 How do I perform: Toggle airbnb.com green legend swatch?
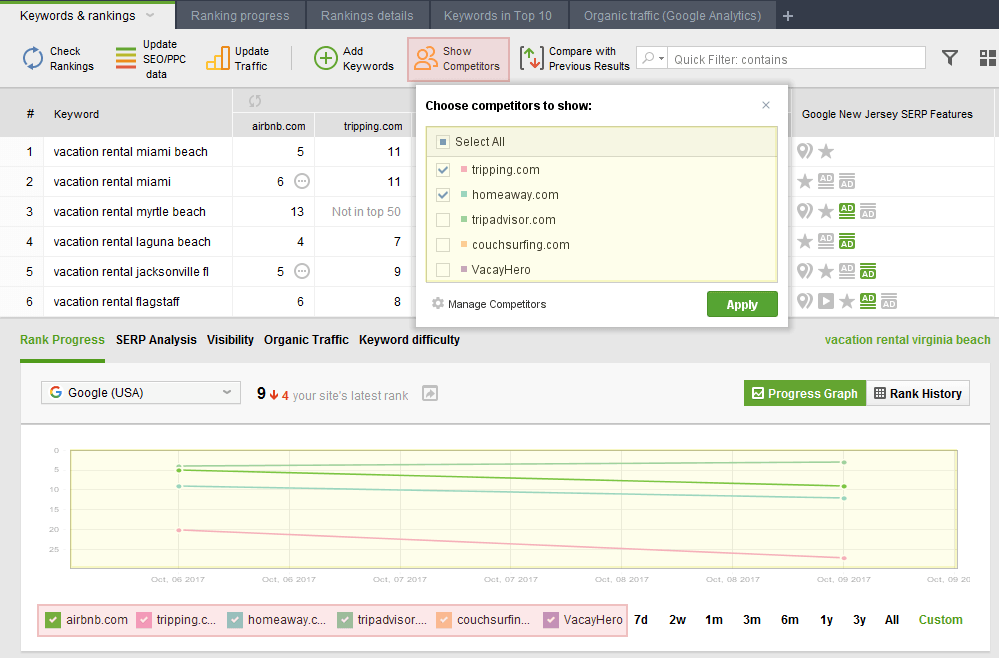[x=53, y=620]
